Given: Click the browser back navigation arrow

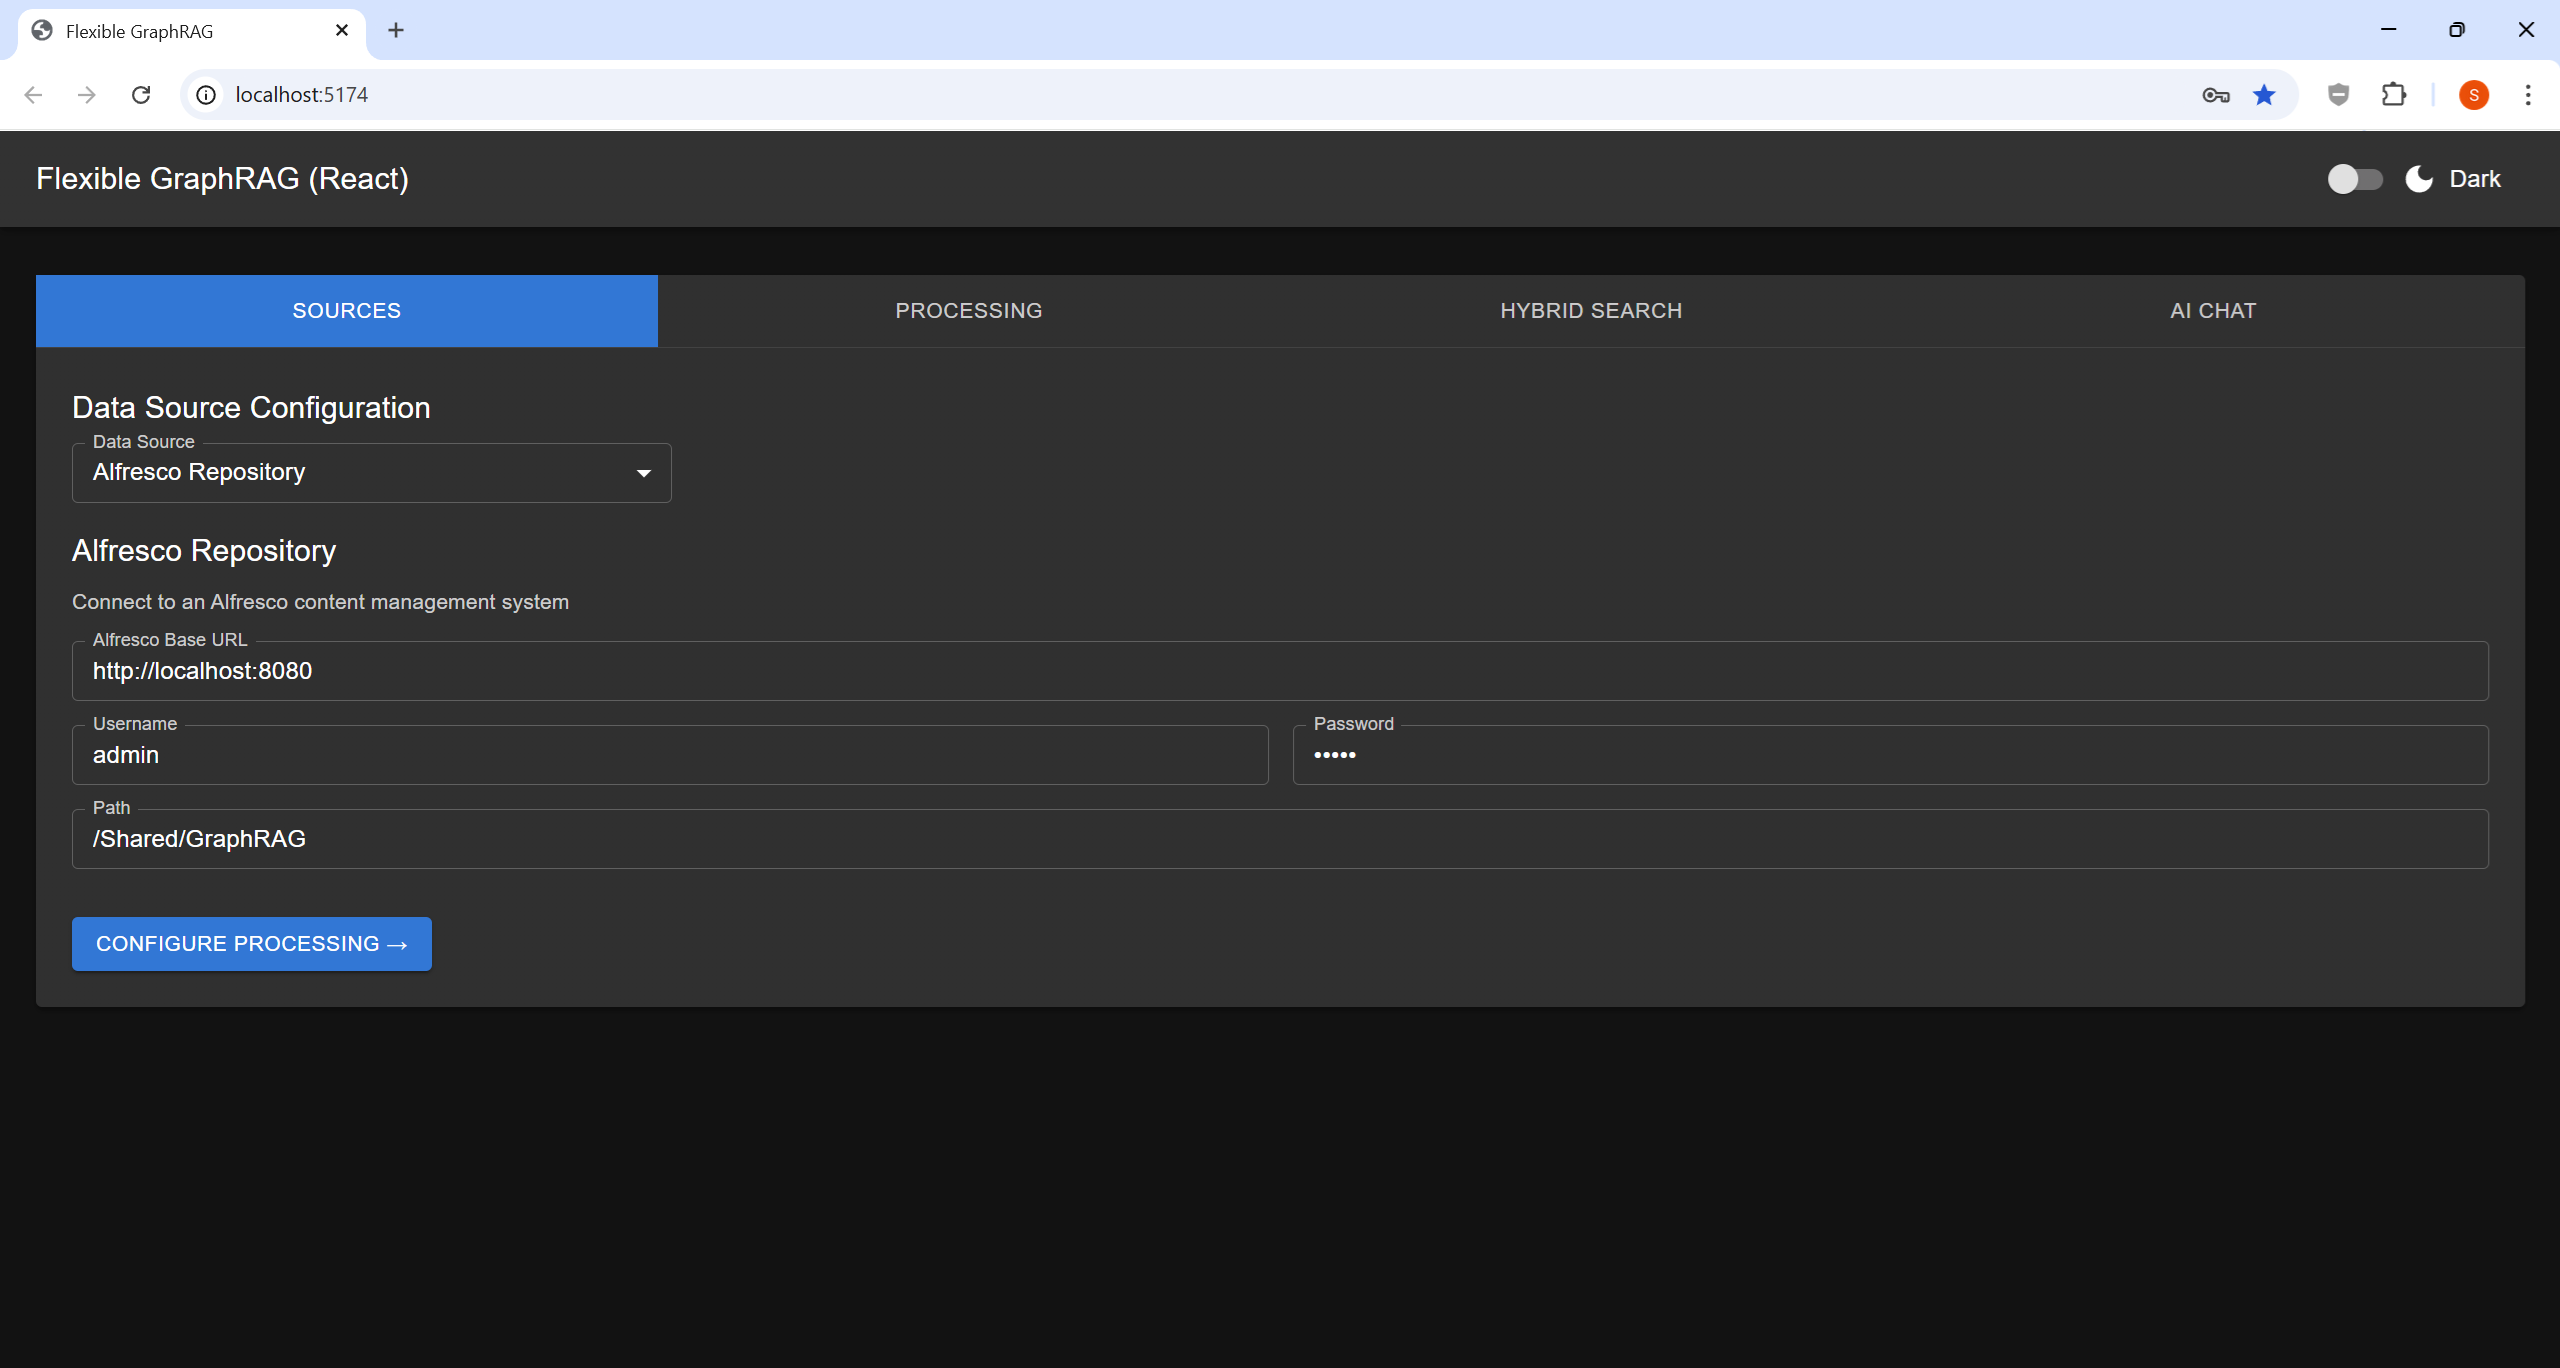Looking at the screenshot, I should tap(34, 94).
